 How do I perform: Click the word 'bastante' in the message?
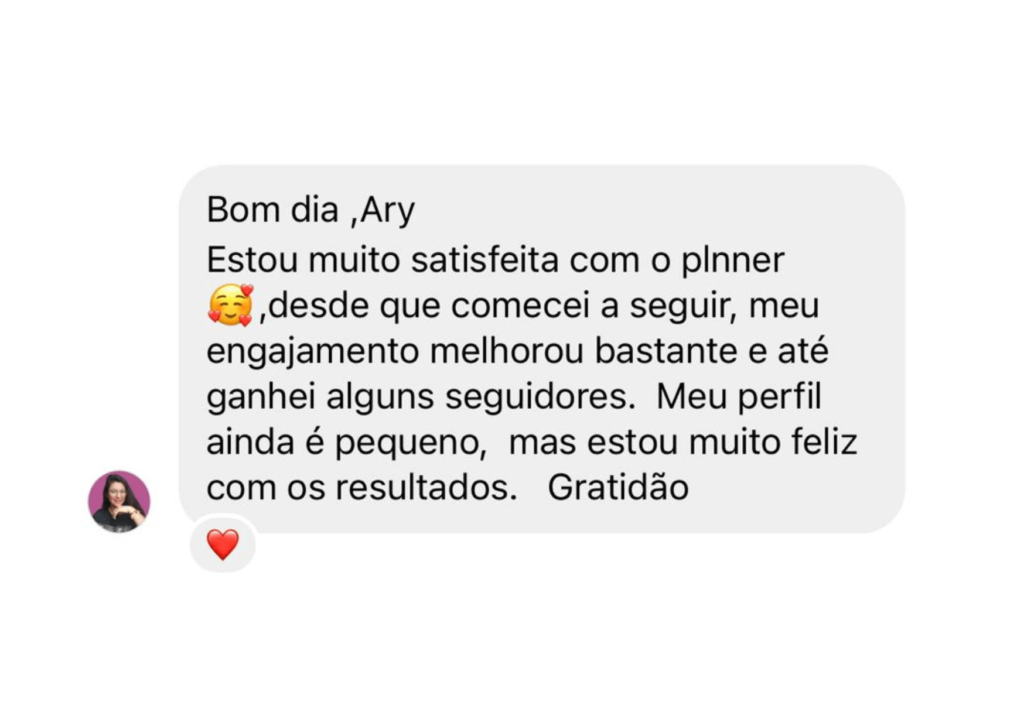tap(666, 351)
